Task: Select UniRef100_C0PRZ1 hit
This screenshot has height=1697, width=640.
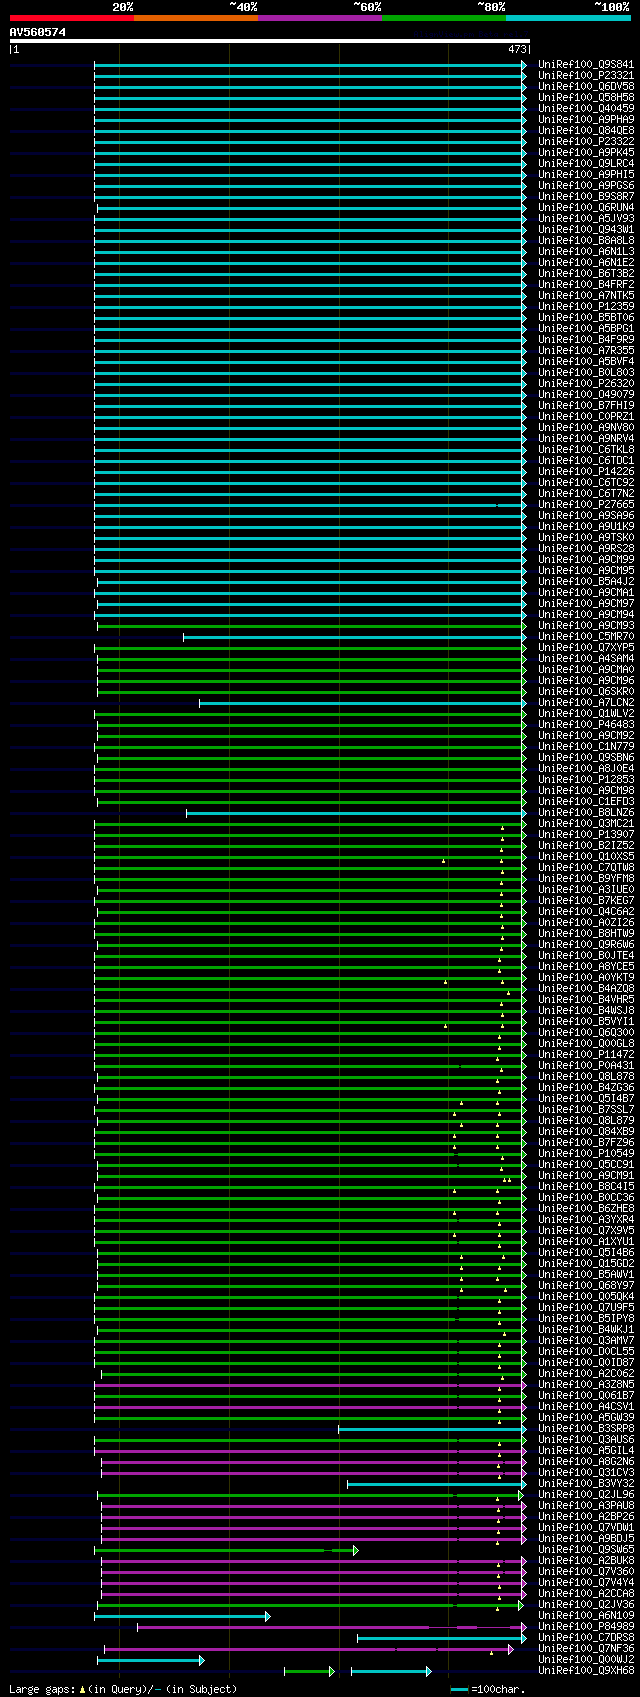Action: [586, 416]
